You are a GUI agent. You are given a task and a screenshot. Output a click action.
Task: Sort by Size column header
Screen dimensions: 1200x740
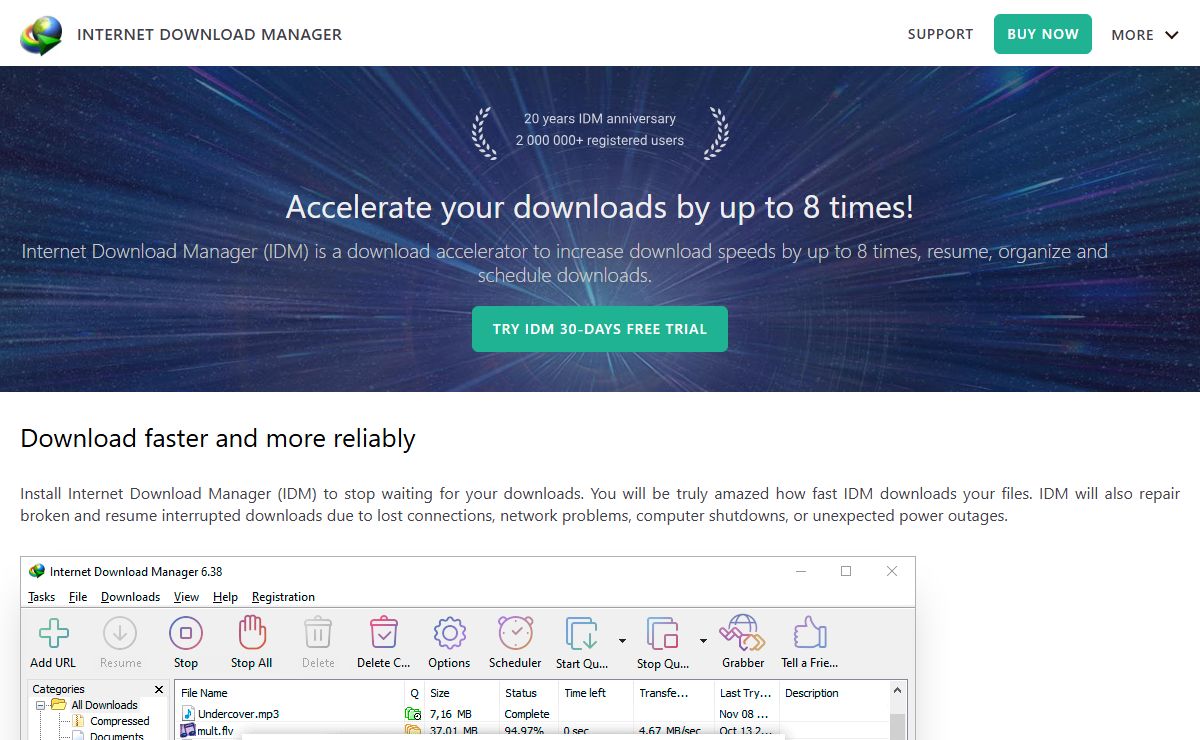click(x=462, y=693)
